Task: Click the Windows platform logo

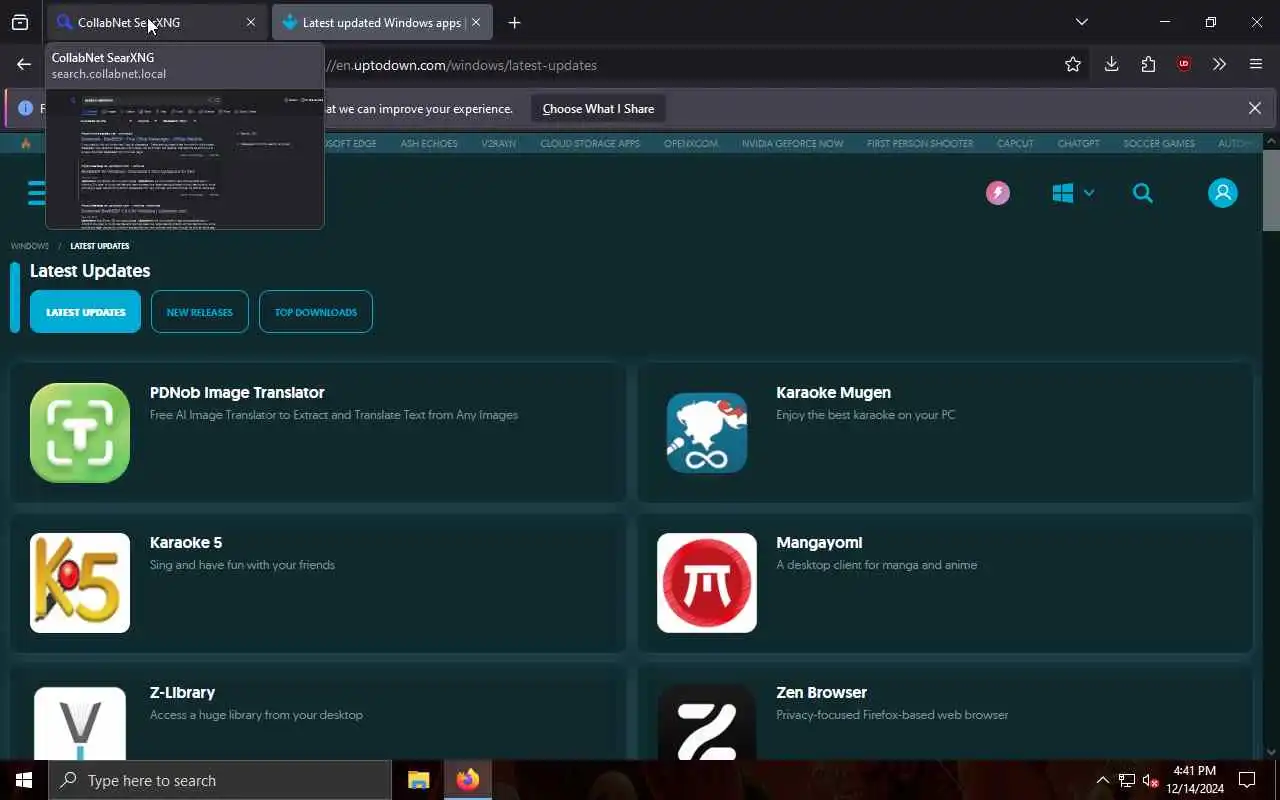Action: [1063, 193]
